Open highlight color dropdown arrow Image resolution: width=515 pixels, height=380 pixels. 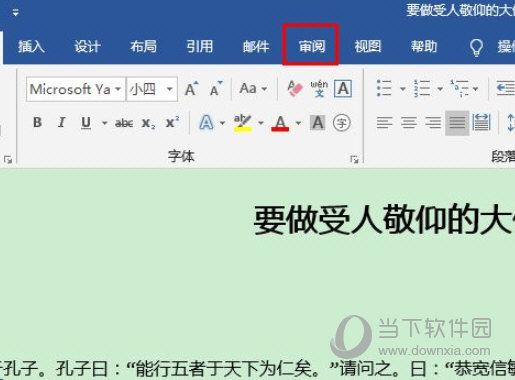261,123
